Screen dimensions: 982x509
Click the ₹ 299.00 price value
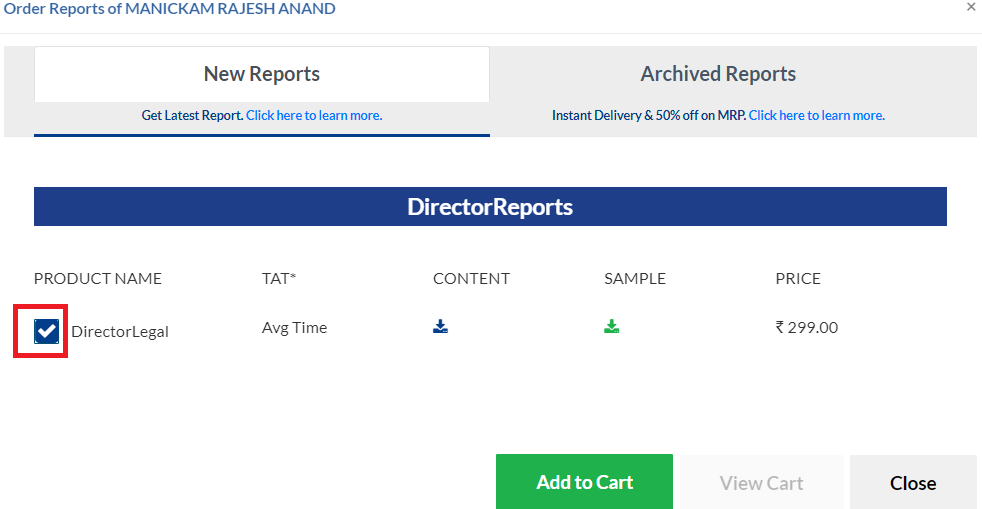807,327
